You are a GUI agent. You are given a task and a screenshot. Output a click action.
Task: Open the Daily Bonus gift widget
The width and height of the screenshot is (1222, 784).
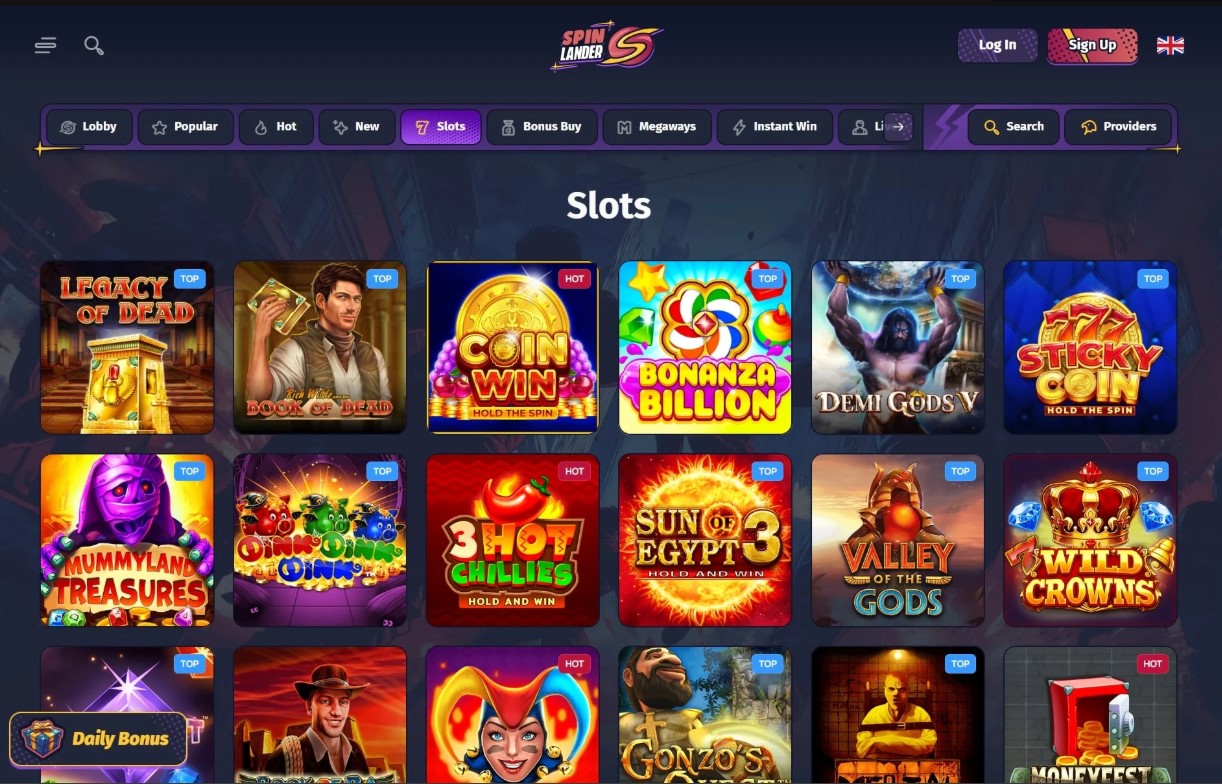98,739
